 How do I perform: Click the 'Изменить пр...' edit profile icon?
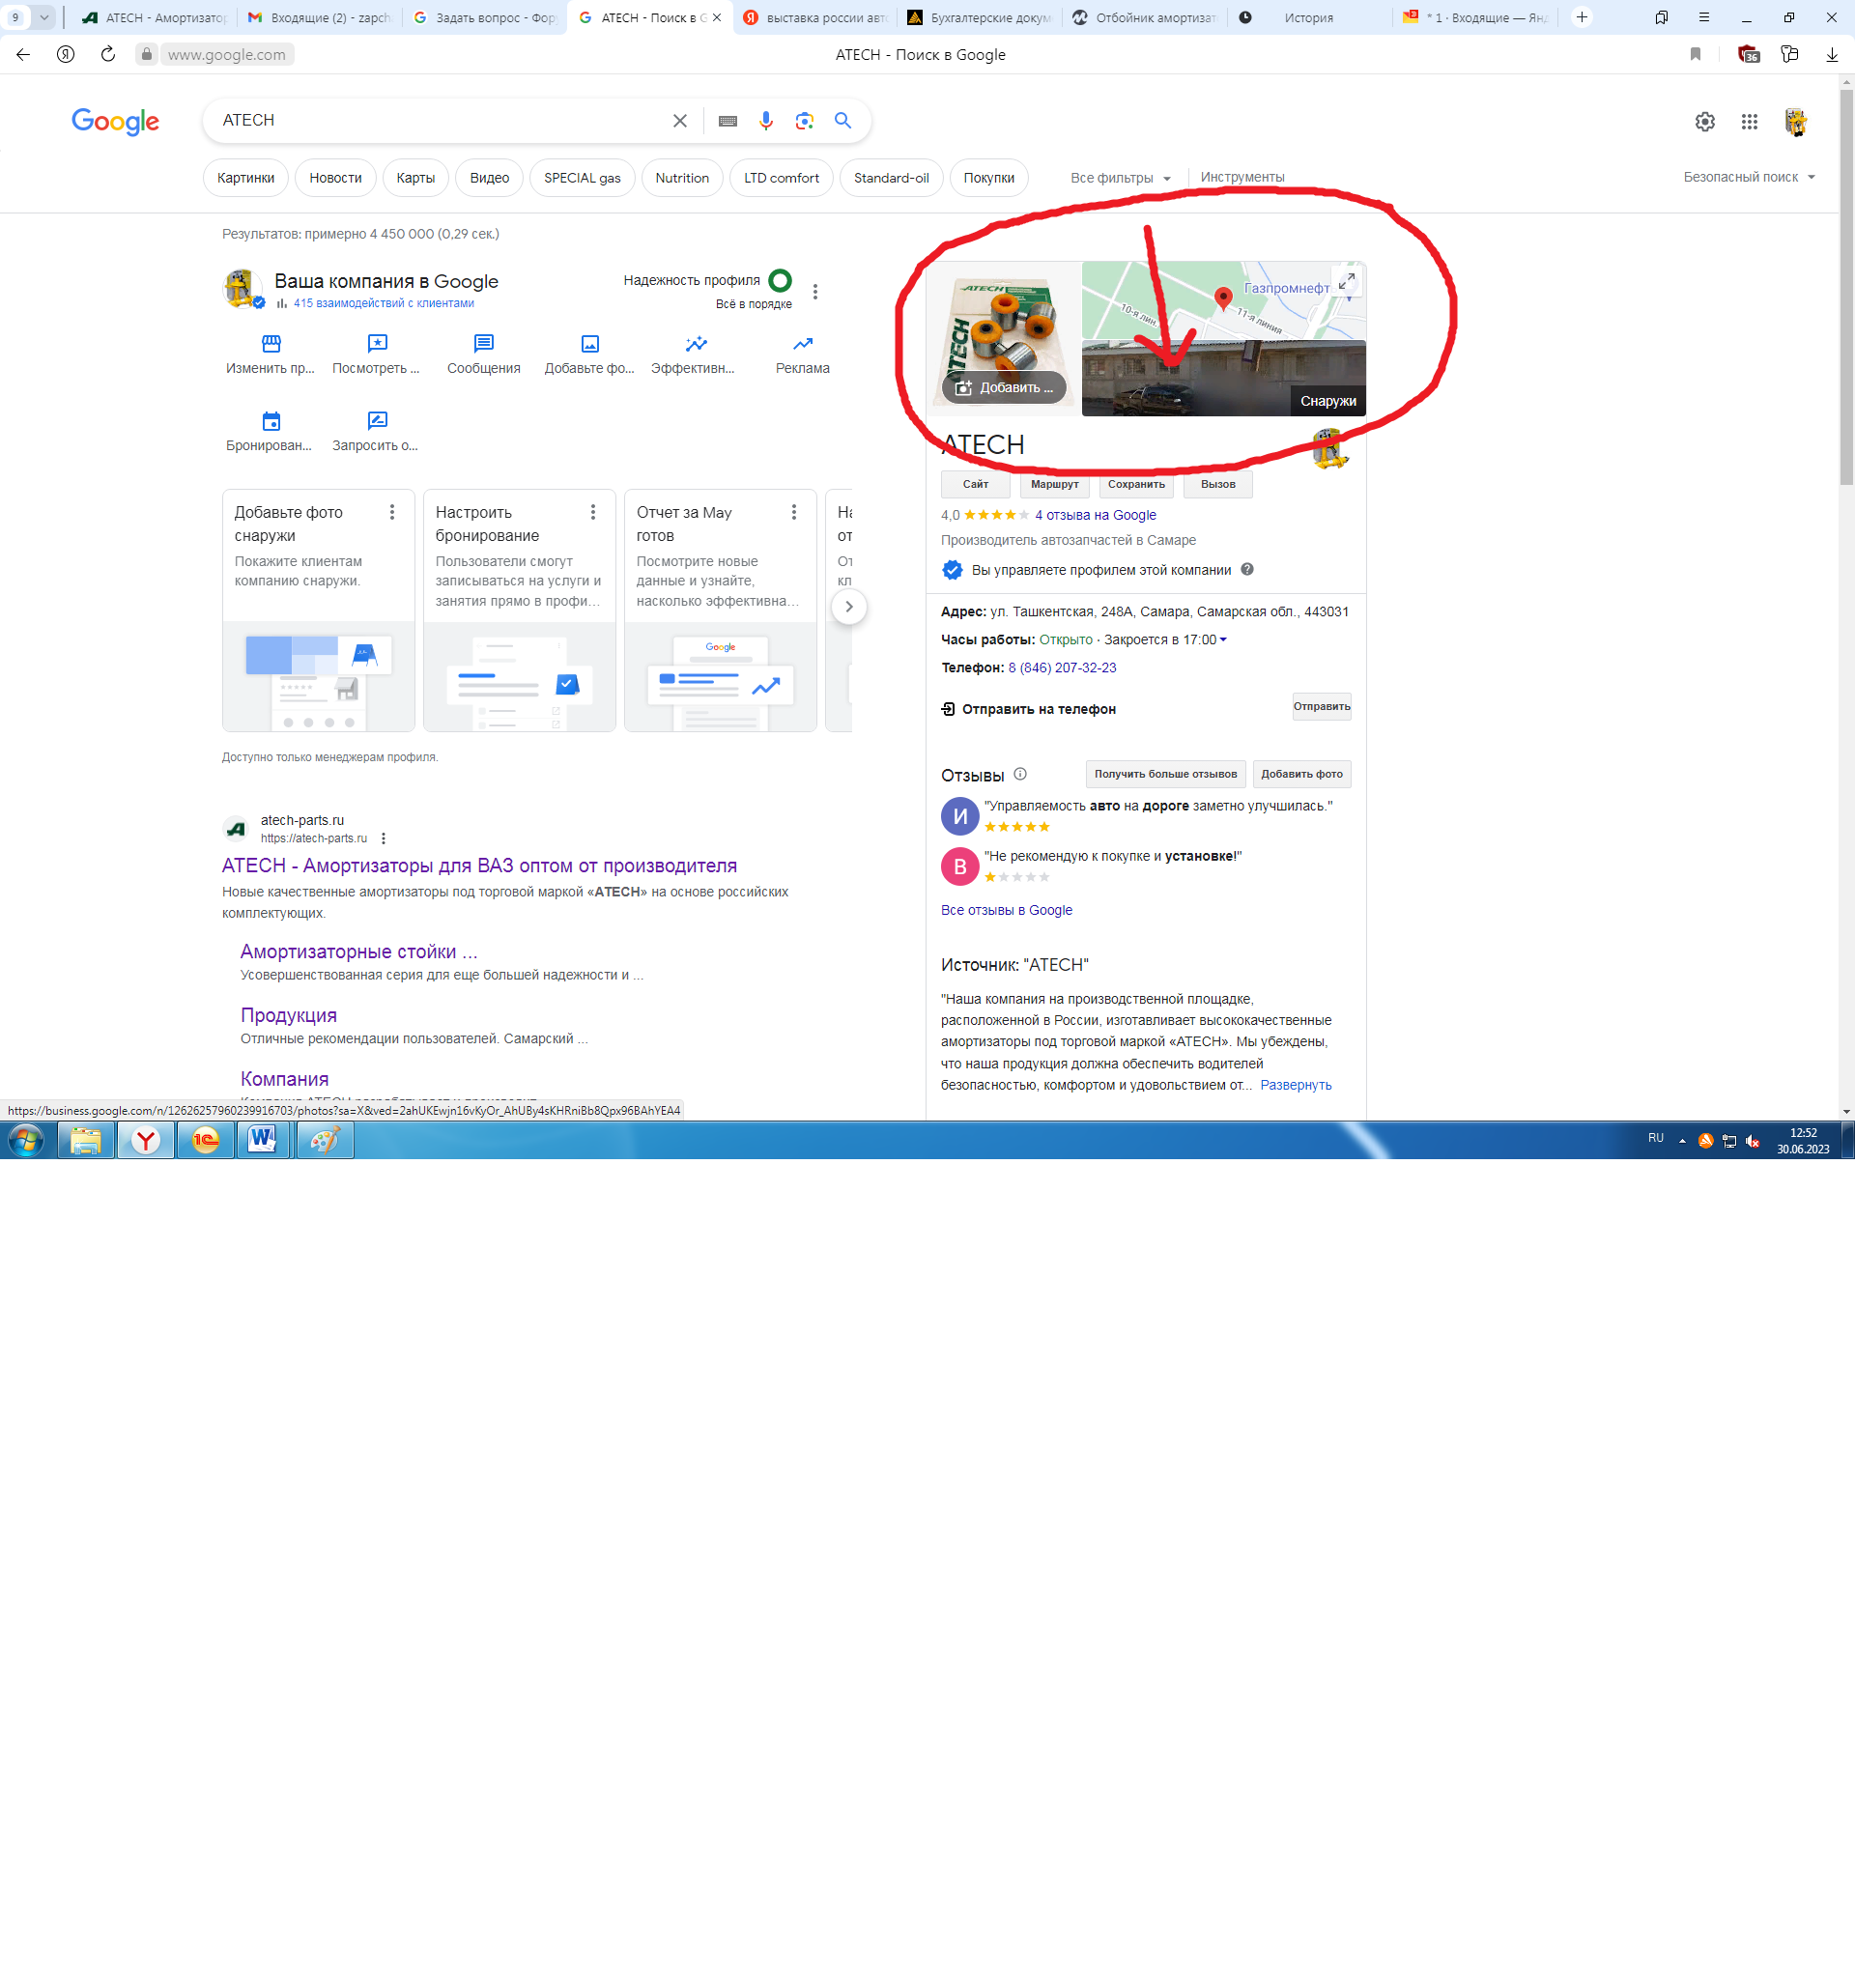click(x=271, y=344)
